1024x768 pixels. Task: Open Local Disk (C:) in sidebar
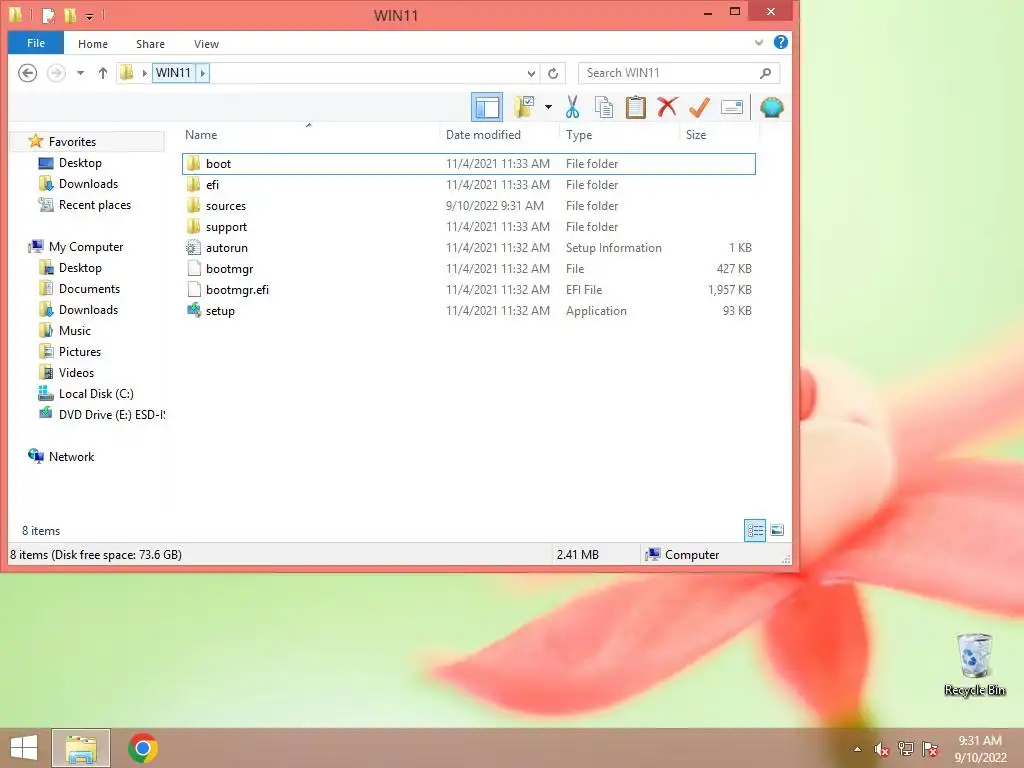coord(86,394)
